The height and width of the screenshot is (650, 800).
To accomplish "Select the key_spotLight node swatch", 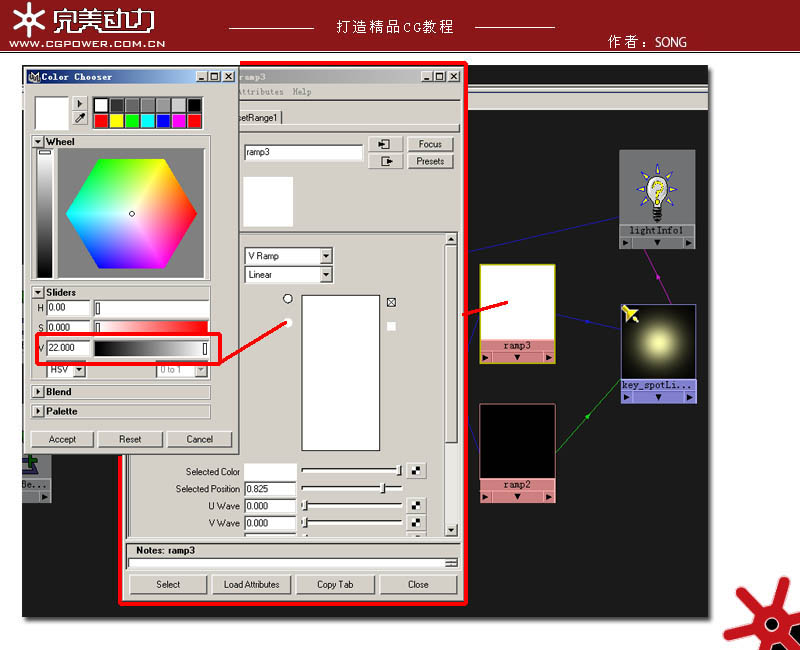I will (658, 342).
